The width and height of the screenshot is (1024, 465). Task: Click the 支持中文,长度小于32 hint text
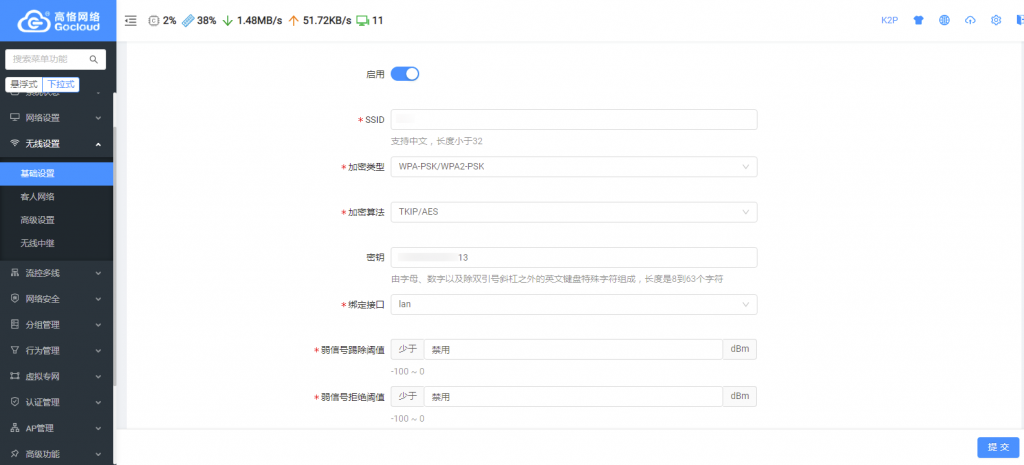point(436,141)
